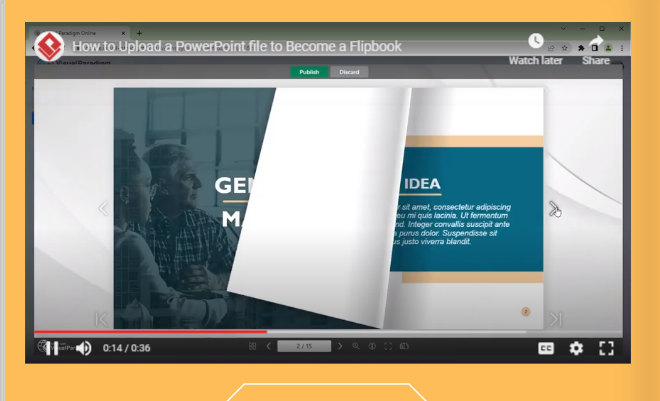Click the Share arrow icon

tap(596, 42)
